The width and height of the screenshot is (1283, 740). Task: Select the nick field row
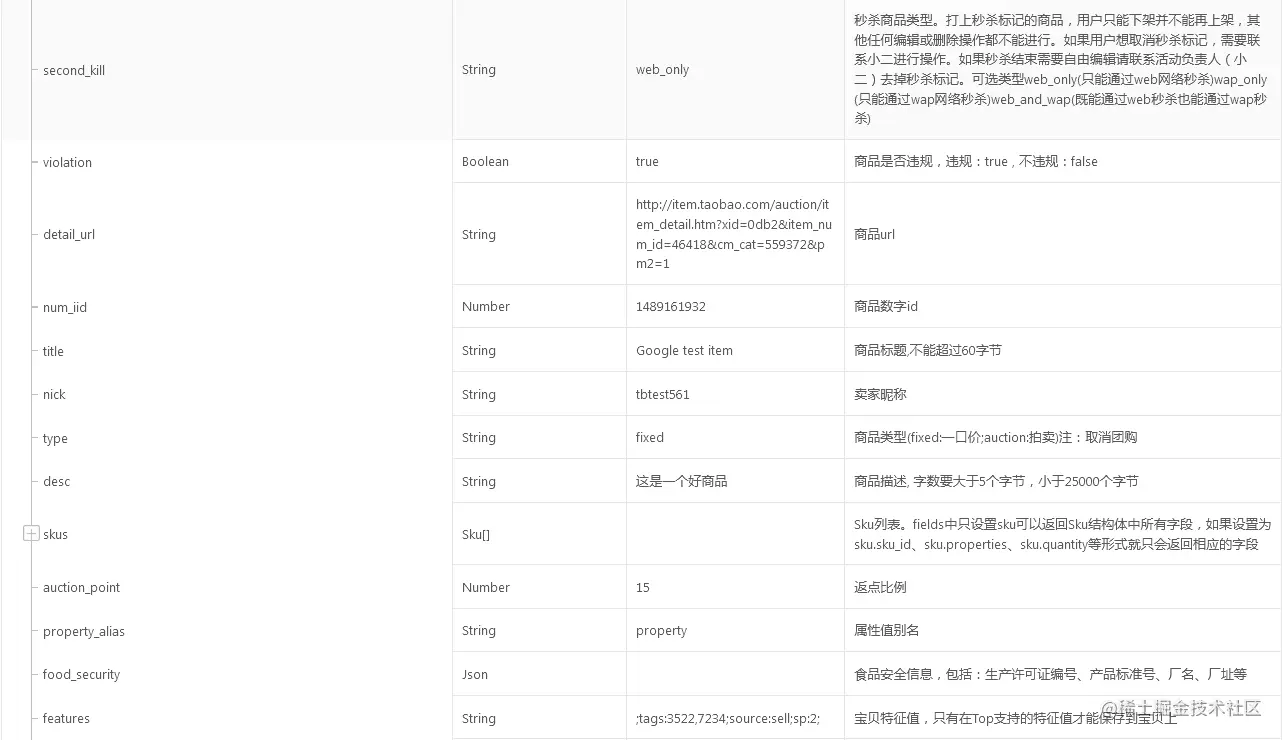point(54,393)
